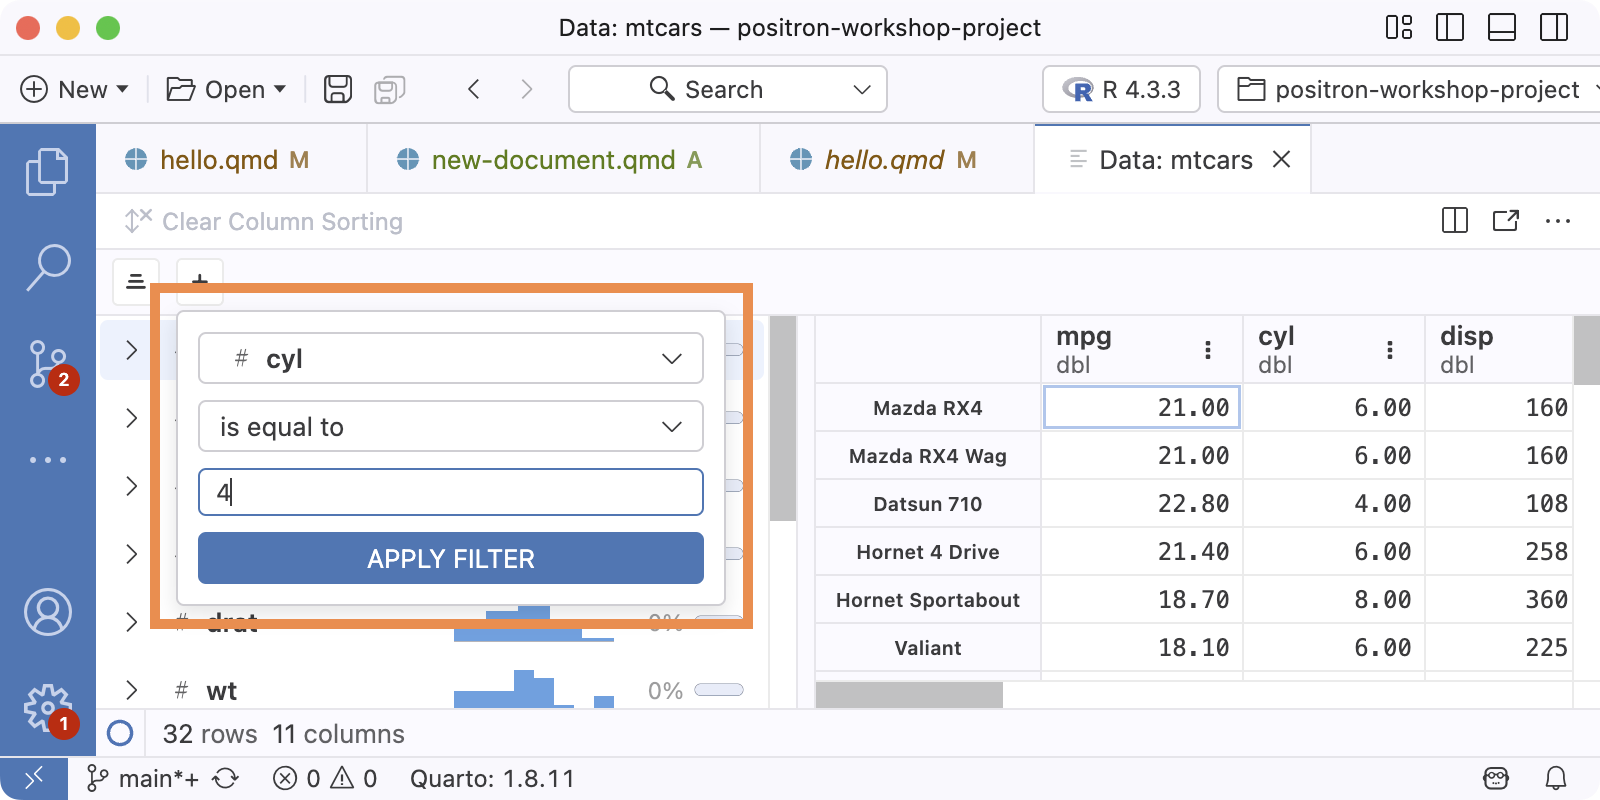Screen dimensions: 1600x800
Task: Click the Valiant disp cell 225
Action: click(1499, 647)
